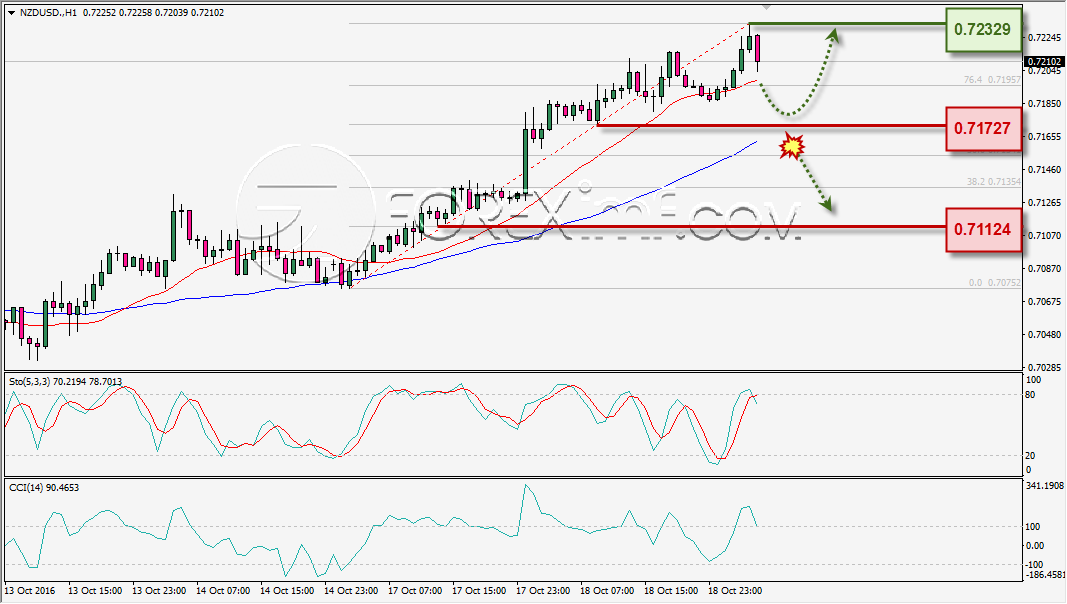Click the 0.71460 price axis label
This screenshot has width=1067, height=604.
point(1045,169)
